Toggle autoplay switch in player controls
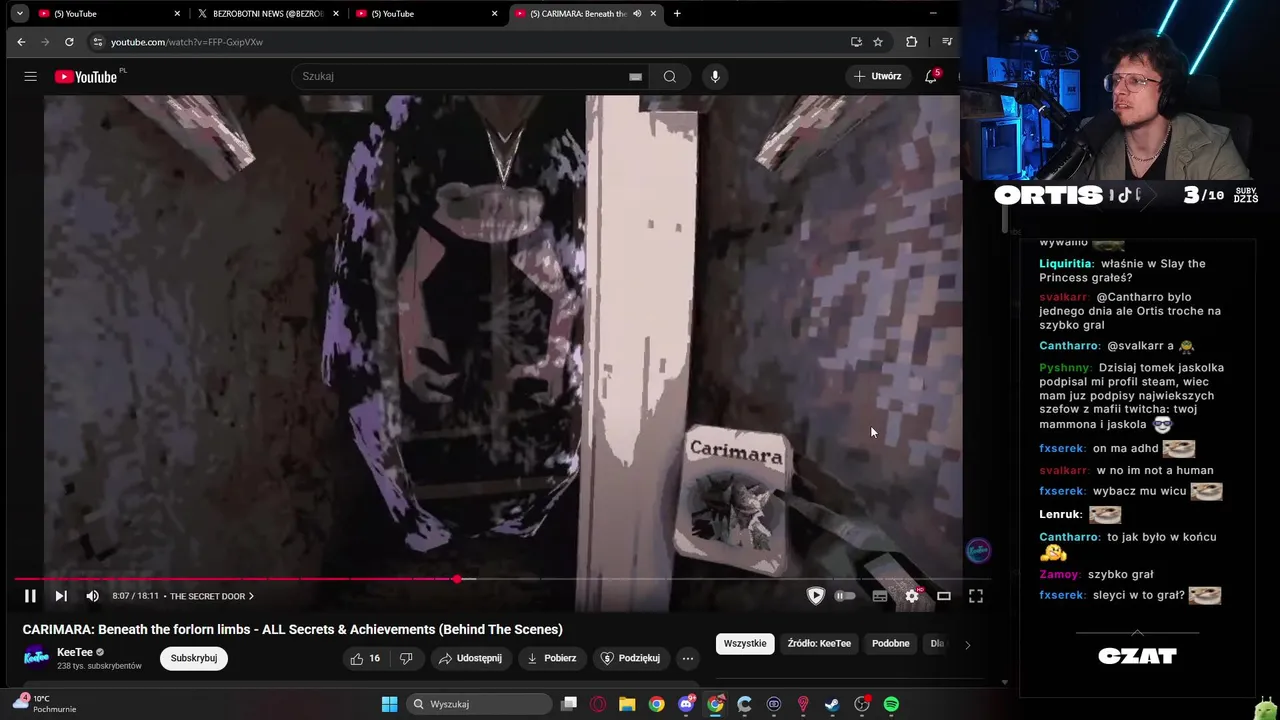 tap(845, 596)
